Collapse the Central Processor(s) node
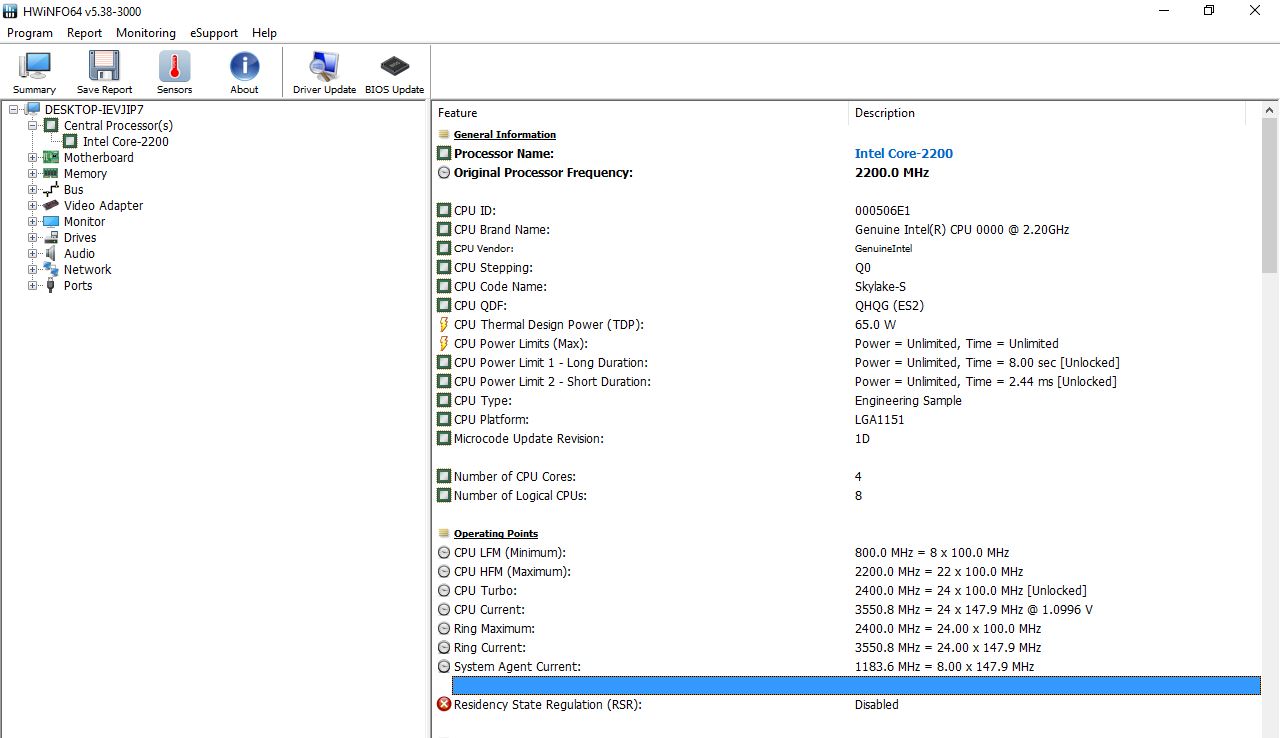The image size is (1280, 738). click(33, 125)
